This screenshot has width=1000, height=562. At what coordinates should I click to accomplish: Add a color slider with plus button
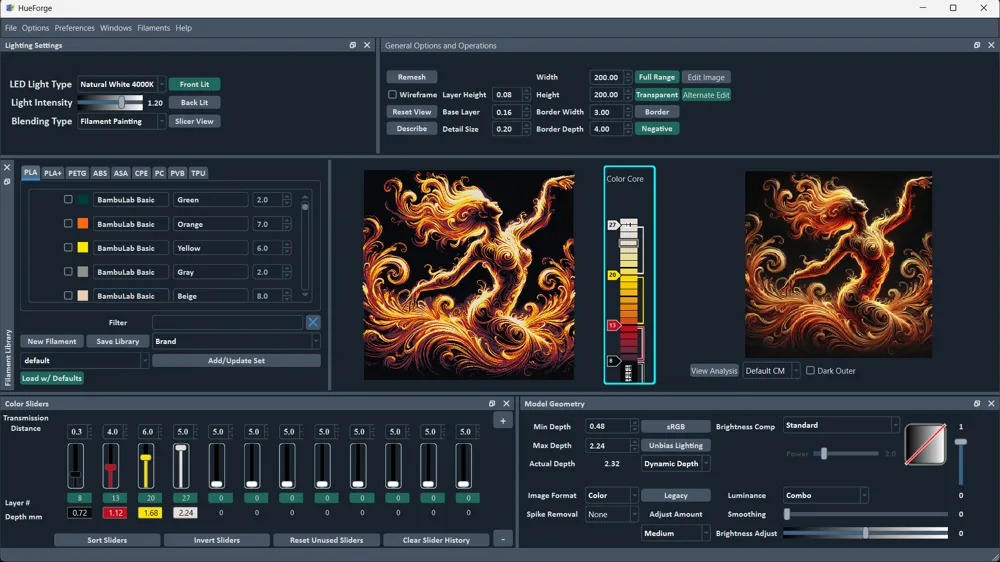point(503,421)
